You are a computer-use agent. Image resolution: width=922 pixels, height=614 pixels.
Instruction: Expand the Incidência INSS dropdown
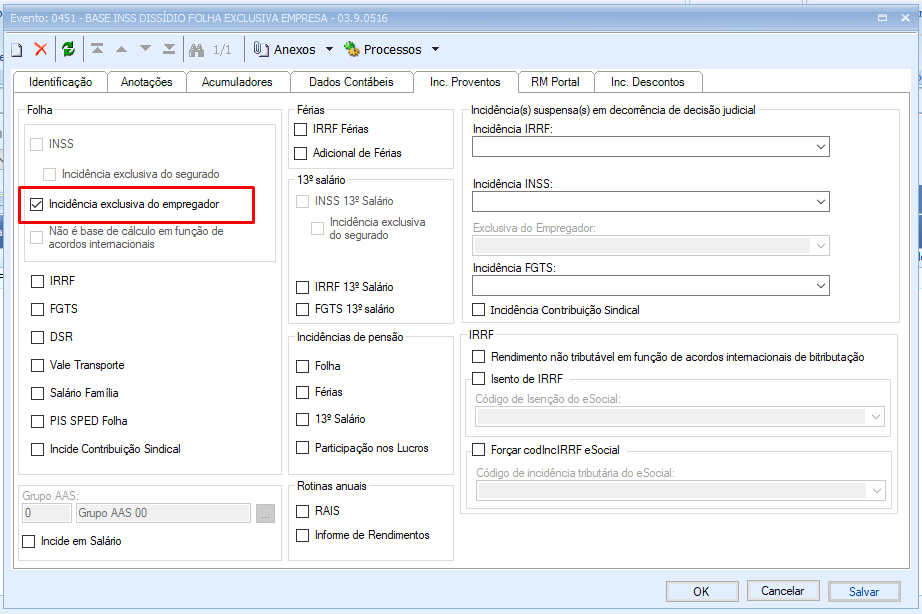click(820, 202)
